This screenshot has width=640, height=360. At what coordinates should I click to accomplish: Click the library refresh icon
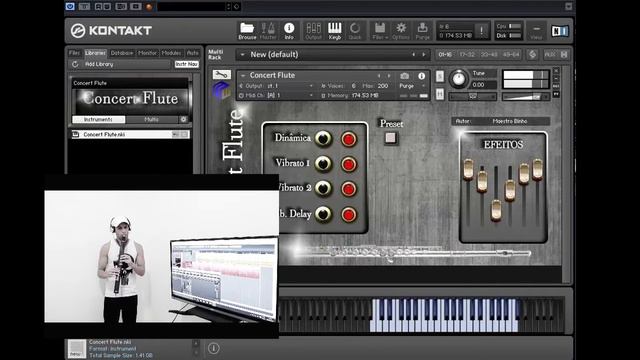75,64
